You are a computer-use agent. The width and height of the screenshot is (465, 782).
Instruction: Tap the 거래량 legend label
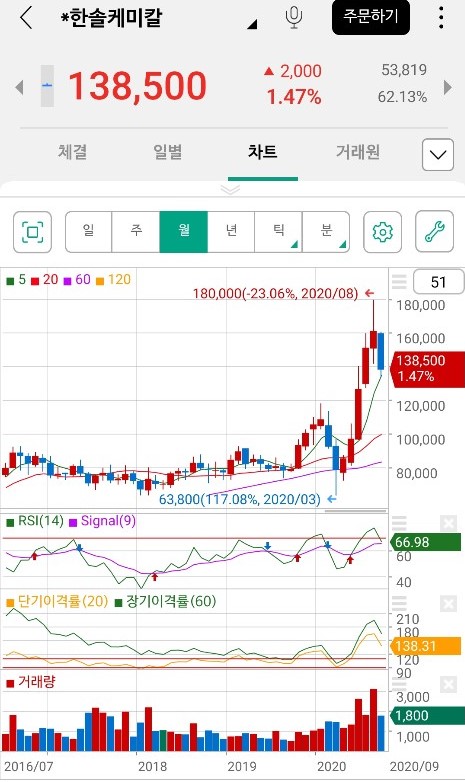31,682
